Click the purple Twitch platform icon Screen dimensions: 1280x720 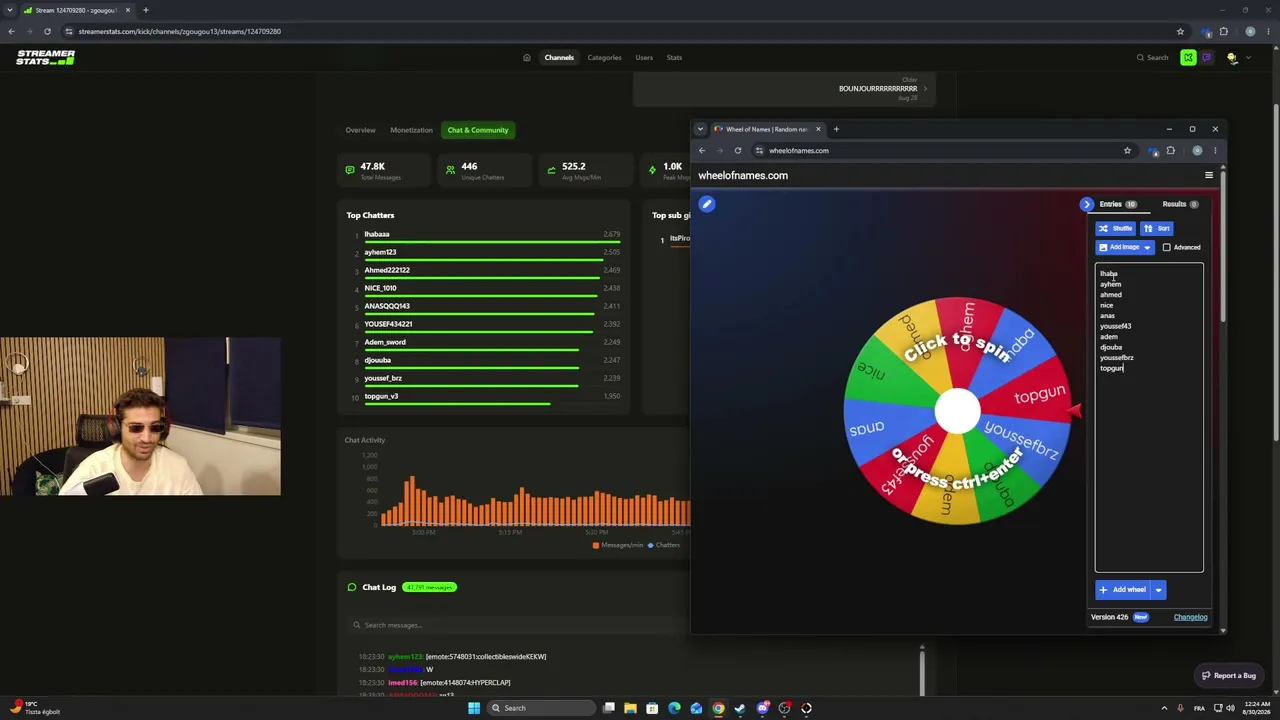coord(1206,58)
